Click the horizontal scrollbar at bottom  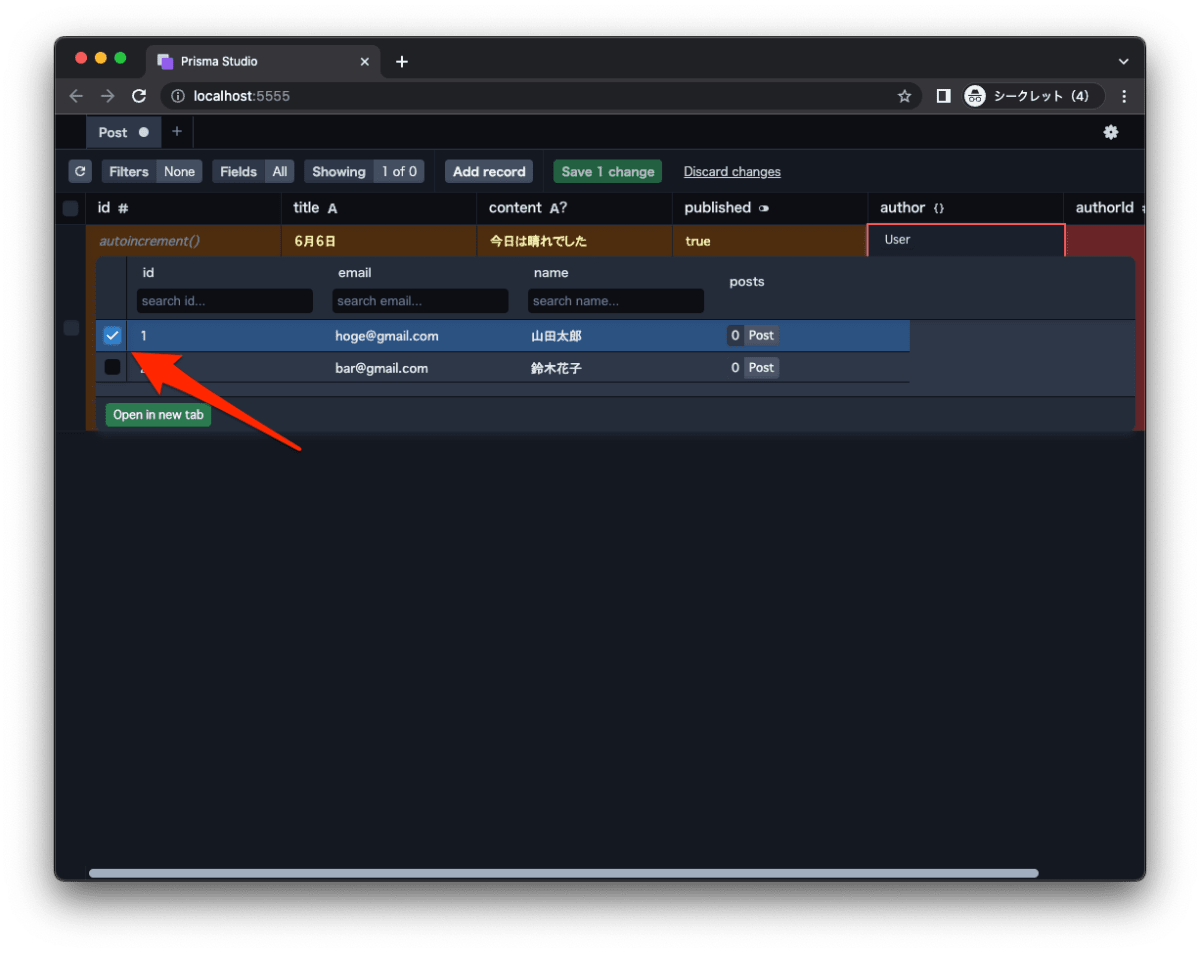coord(563,873)
